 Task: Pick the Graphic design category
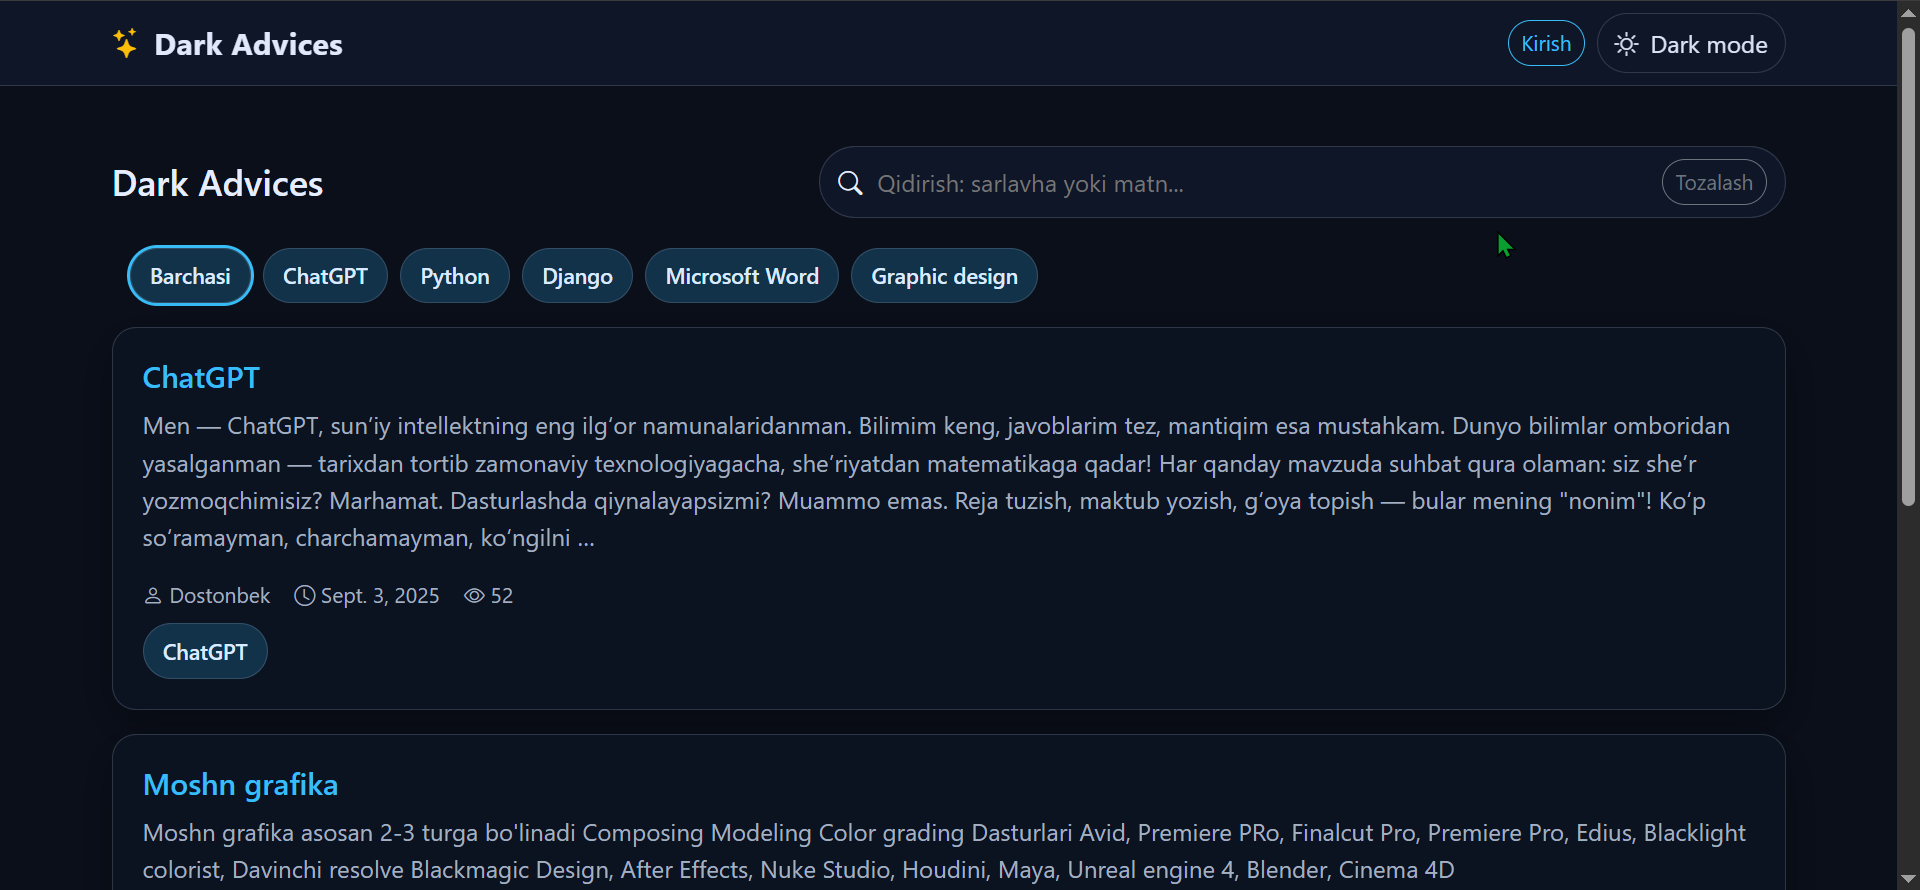[944, 276]
